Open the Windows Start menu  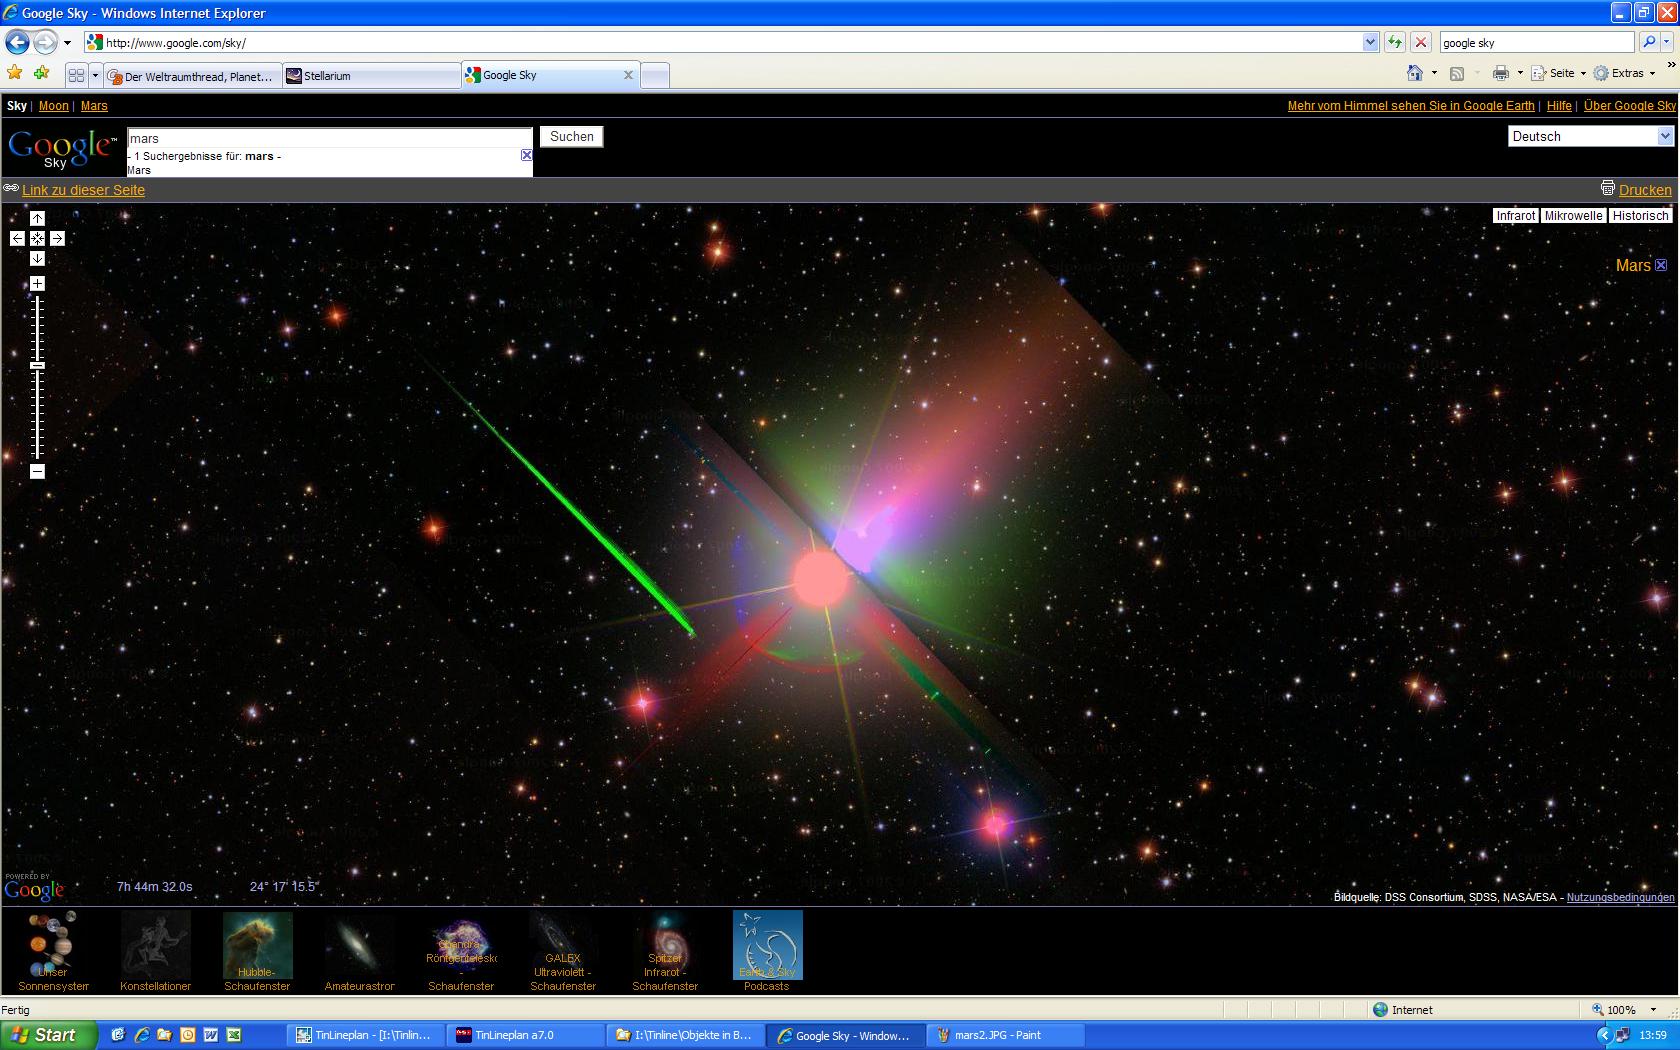pyautogui.click(x=48, y=1035)
